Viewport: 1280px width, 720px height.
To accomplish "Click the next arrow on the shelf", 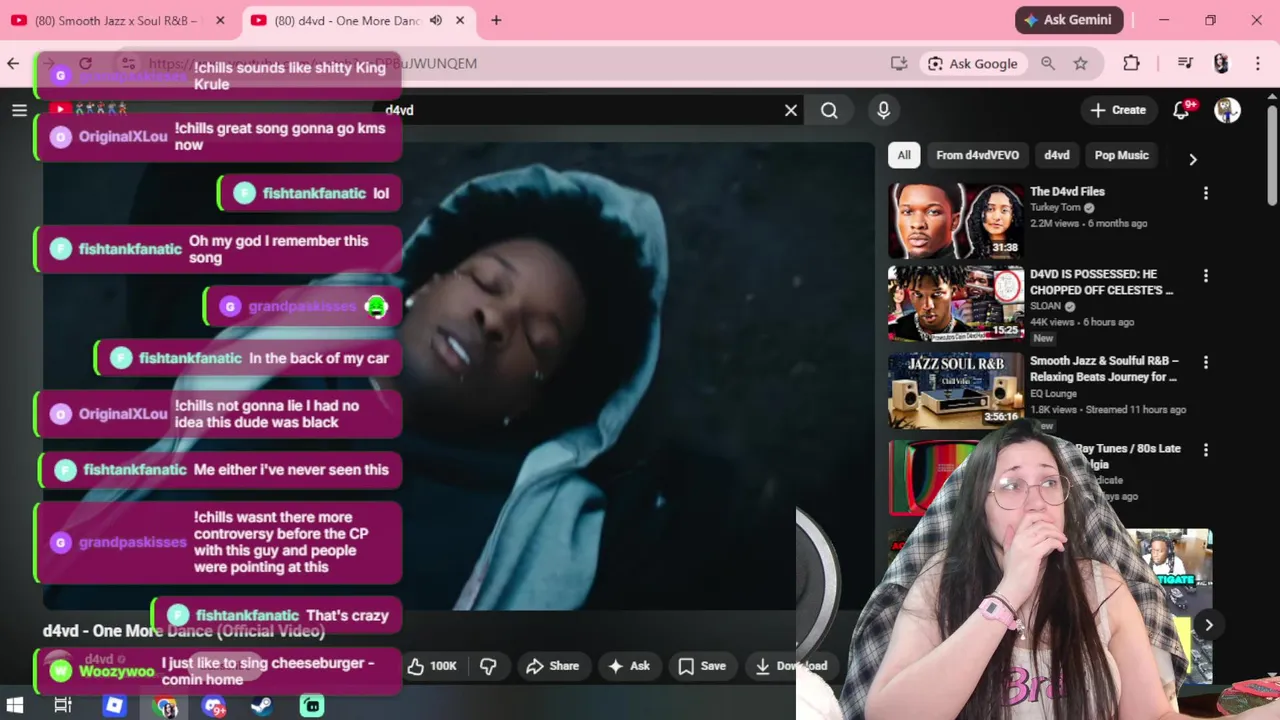I will point(1209,625).
